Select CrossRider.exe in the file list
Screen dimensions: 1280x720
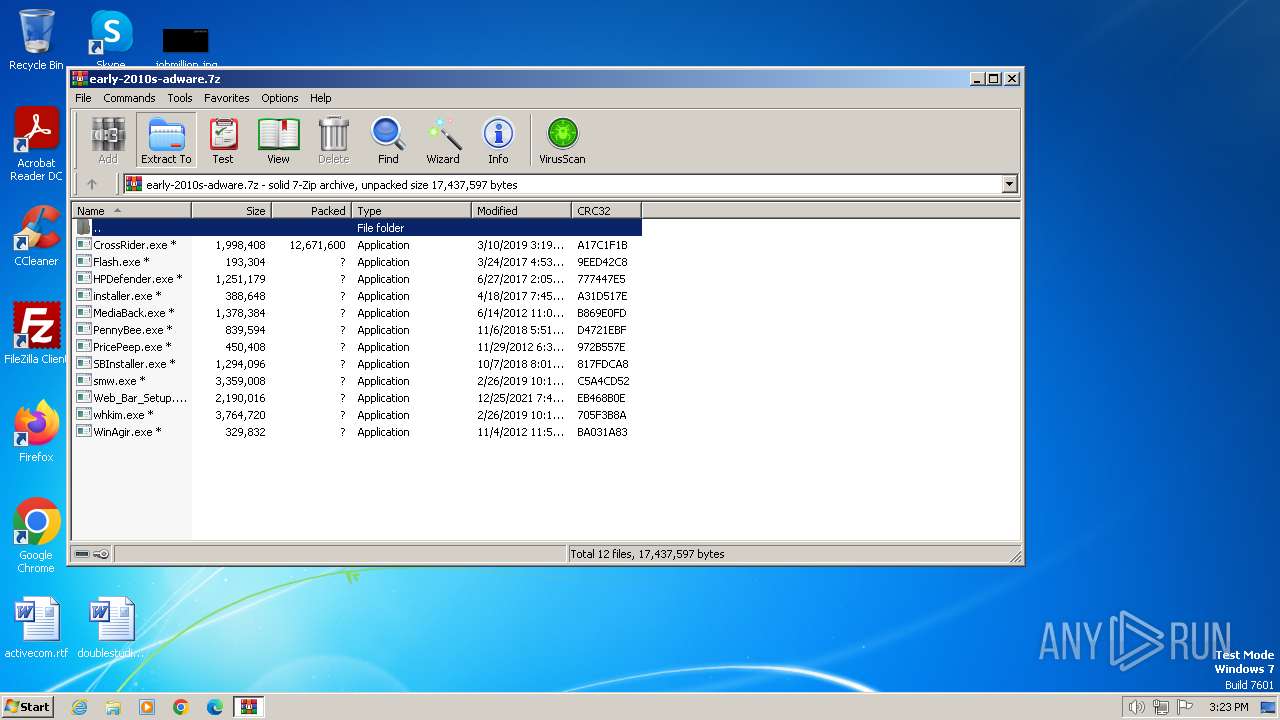coord(357,245)
